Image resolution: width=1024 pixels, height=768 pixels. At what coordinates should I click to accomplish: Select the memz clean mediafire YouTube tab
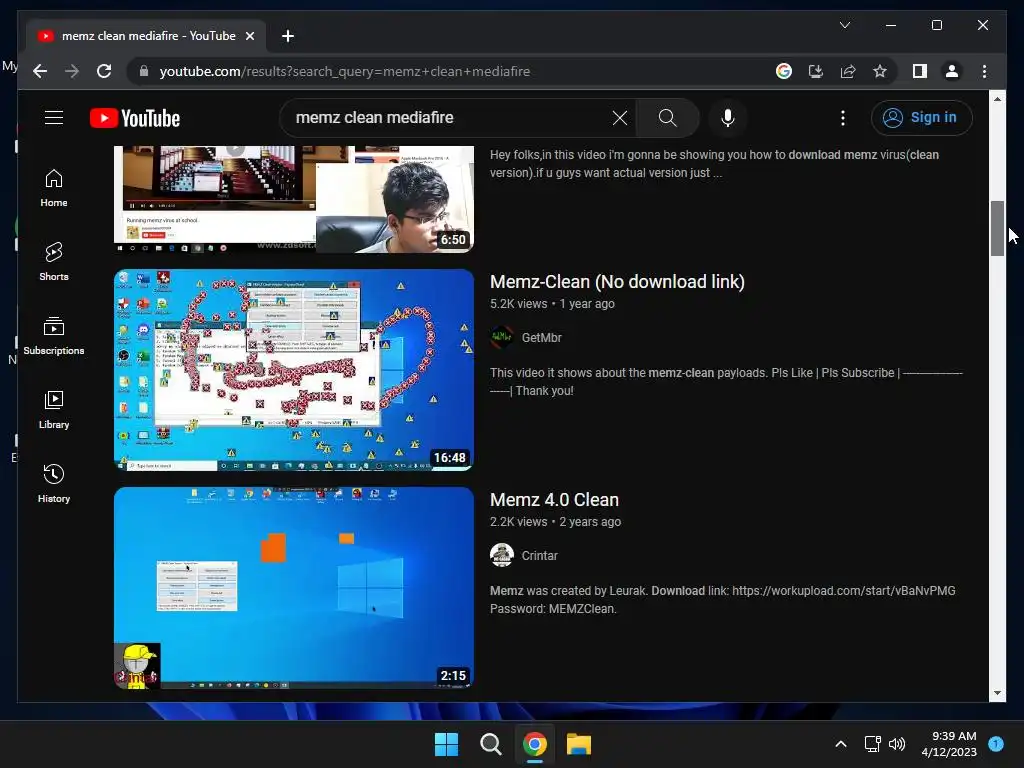point(145,36)
